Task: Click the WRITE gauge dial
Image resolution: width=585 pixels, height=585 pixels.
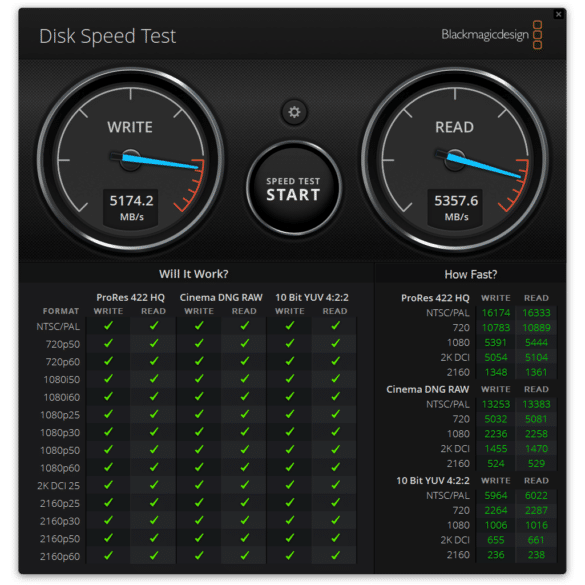Action: click(x=131, y=160)
